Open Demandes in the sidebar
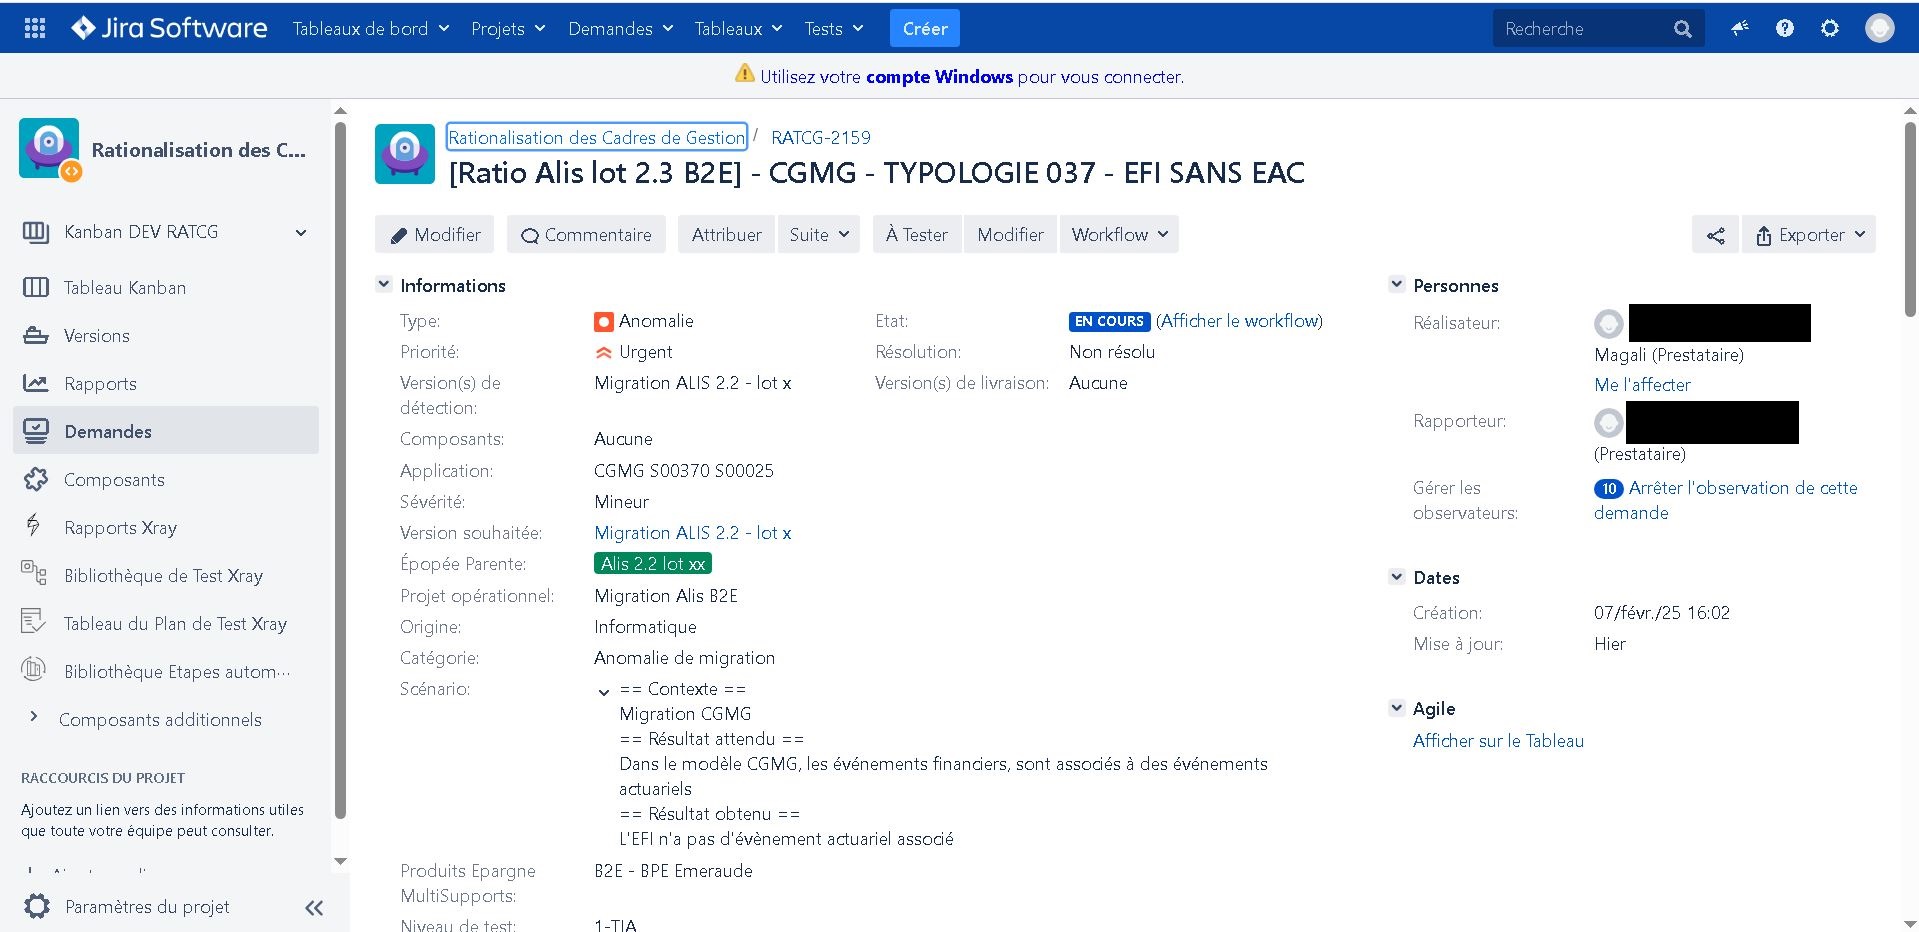Viewport: 1919px width, 932px height. 166,431
